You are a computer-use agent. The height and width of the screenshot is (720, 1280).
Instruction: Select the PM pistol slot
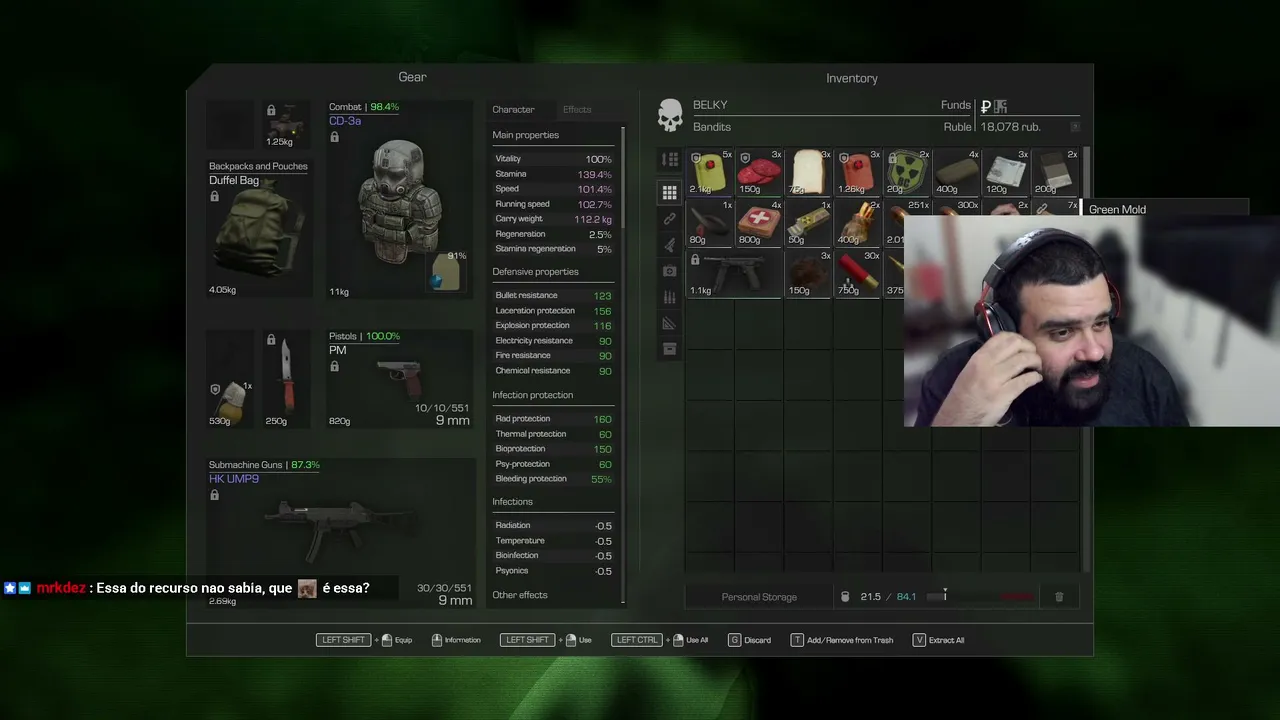[x=399, y=380]
